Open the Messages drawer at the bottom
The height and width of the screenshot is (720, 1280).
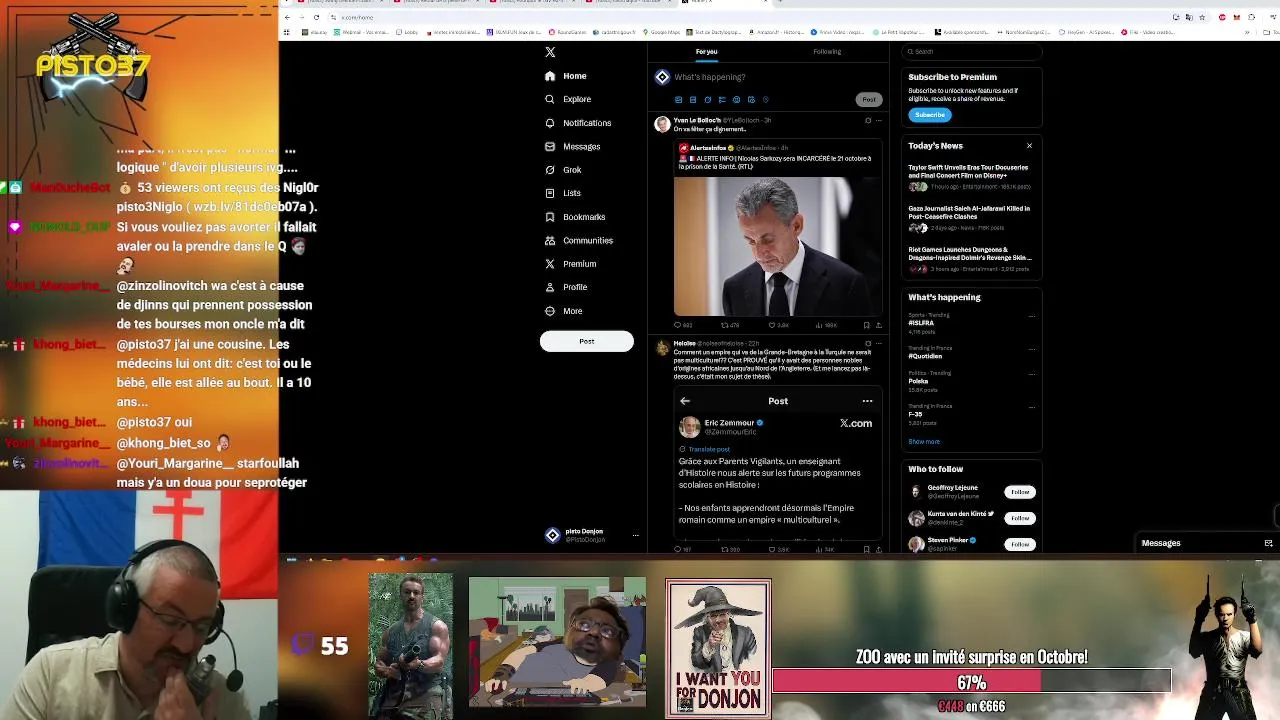pyautogui.click(x=1205, y=543)
